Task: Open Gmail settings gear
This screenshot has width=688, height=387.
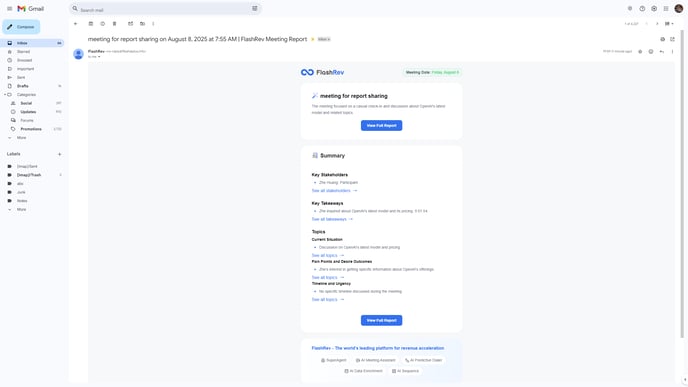Action: (654, 9)
